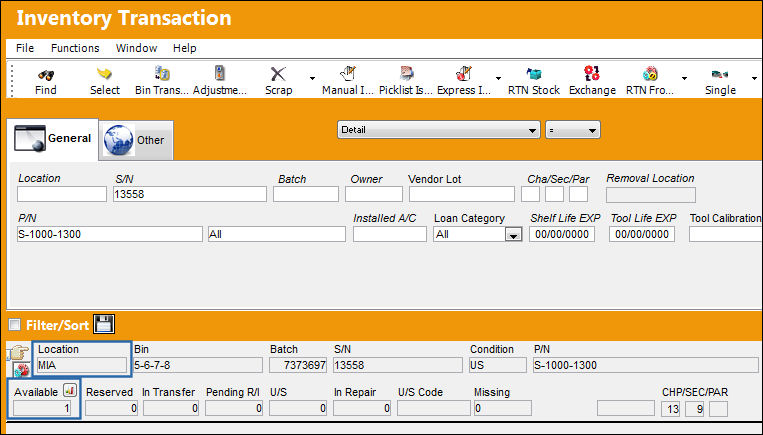Screen dimensions: 763x435
Task: Click the result row S/N value 13558
Action: pos(398,365)
